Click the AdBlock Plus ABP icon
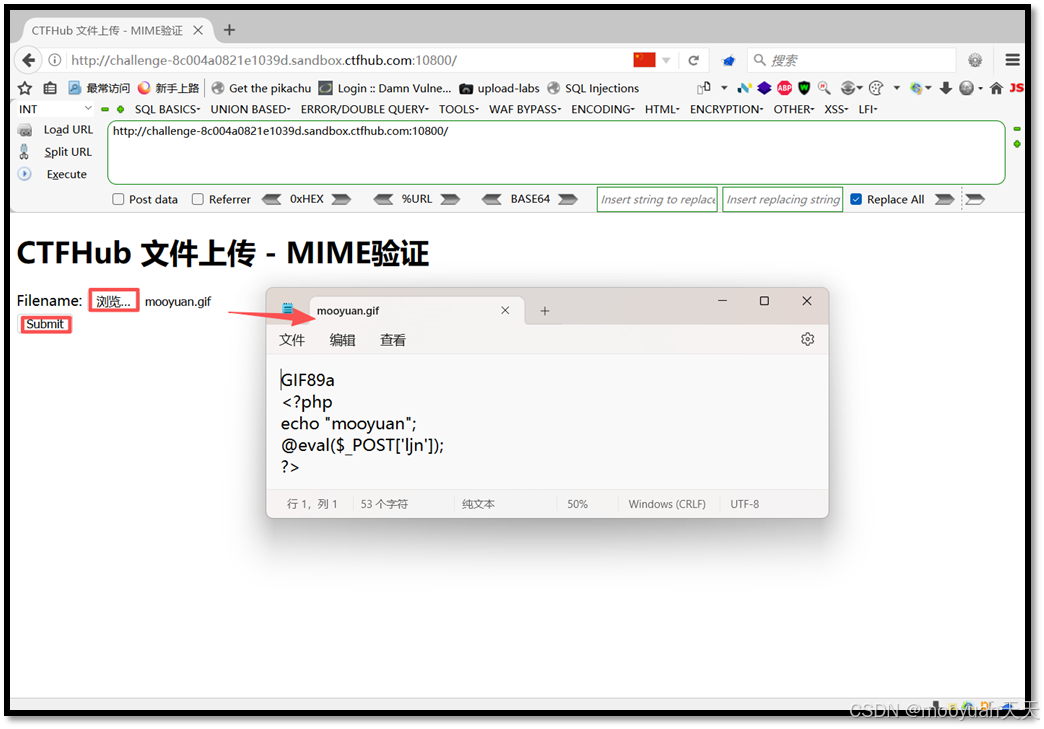The width and height of the screenshot is (1044, 729). (784, 88)
